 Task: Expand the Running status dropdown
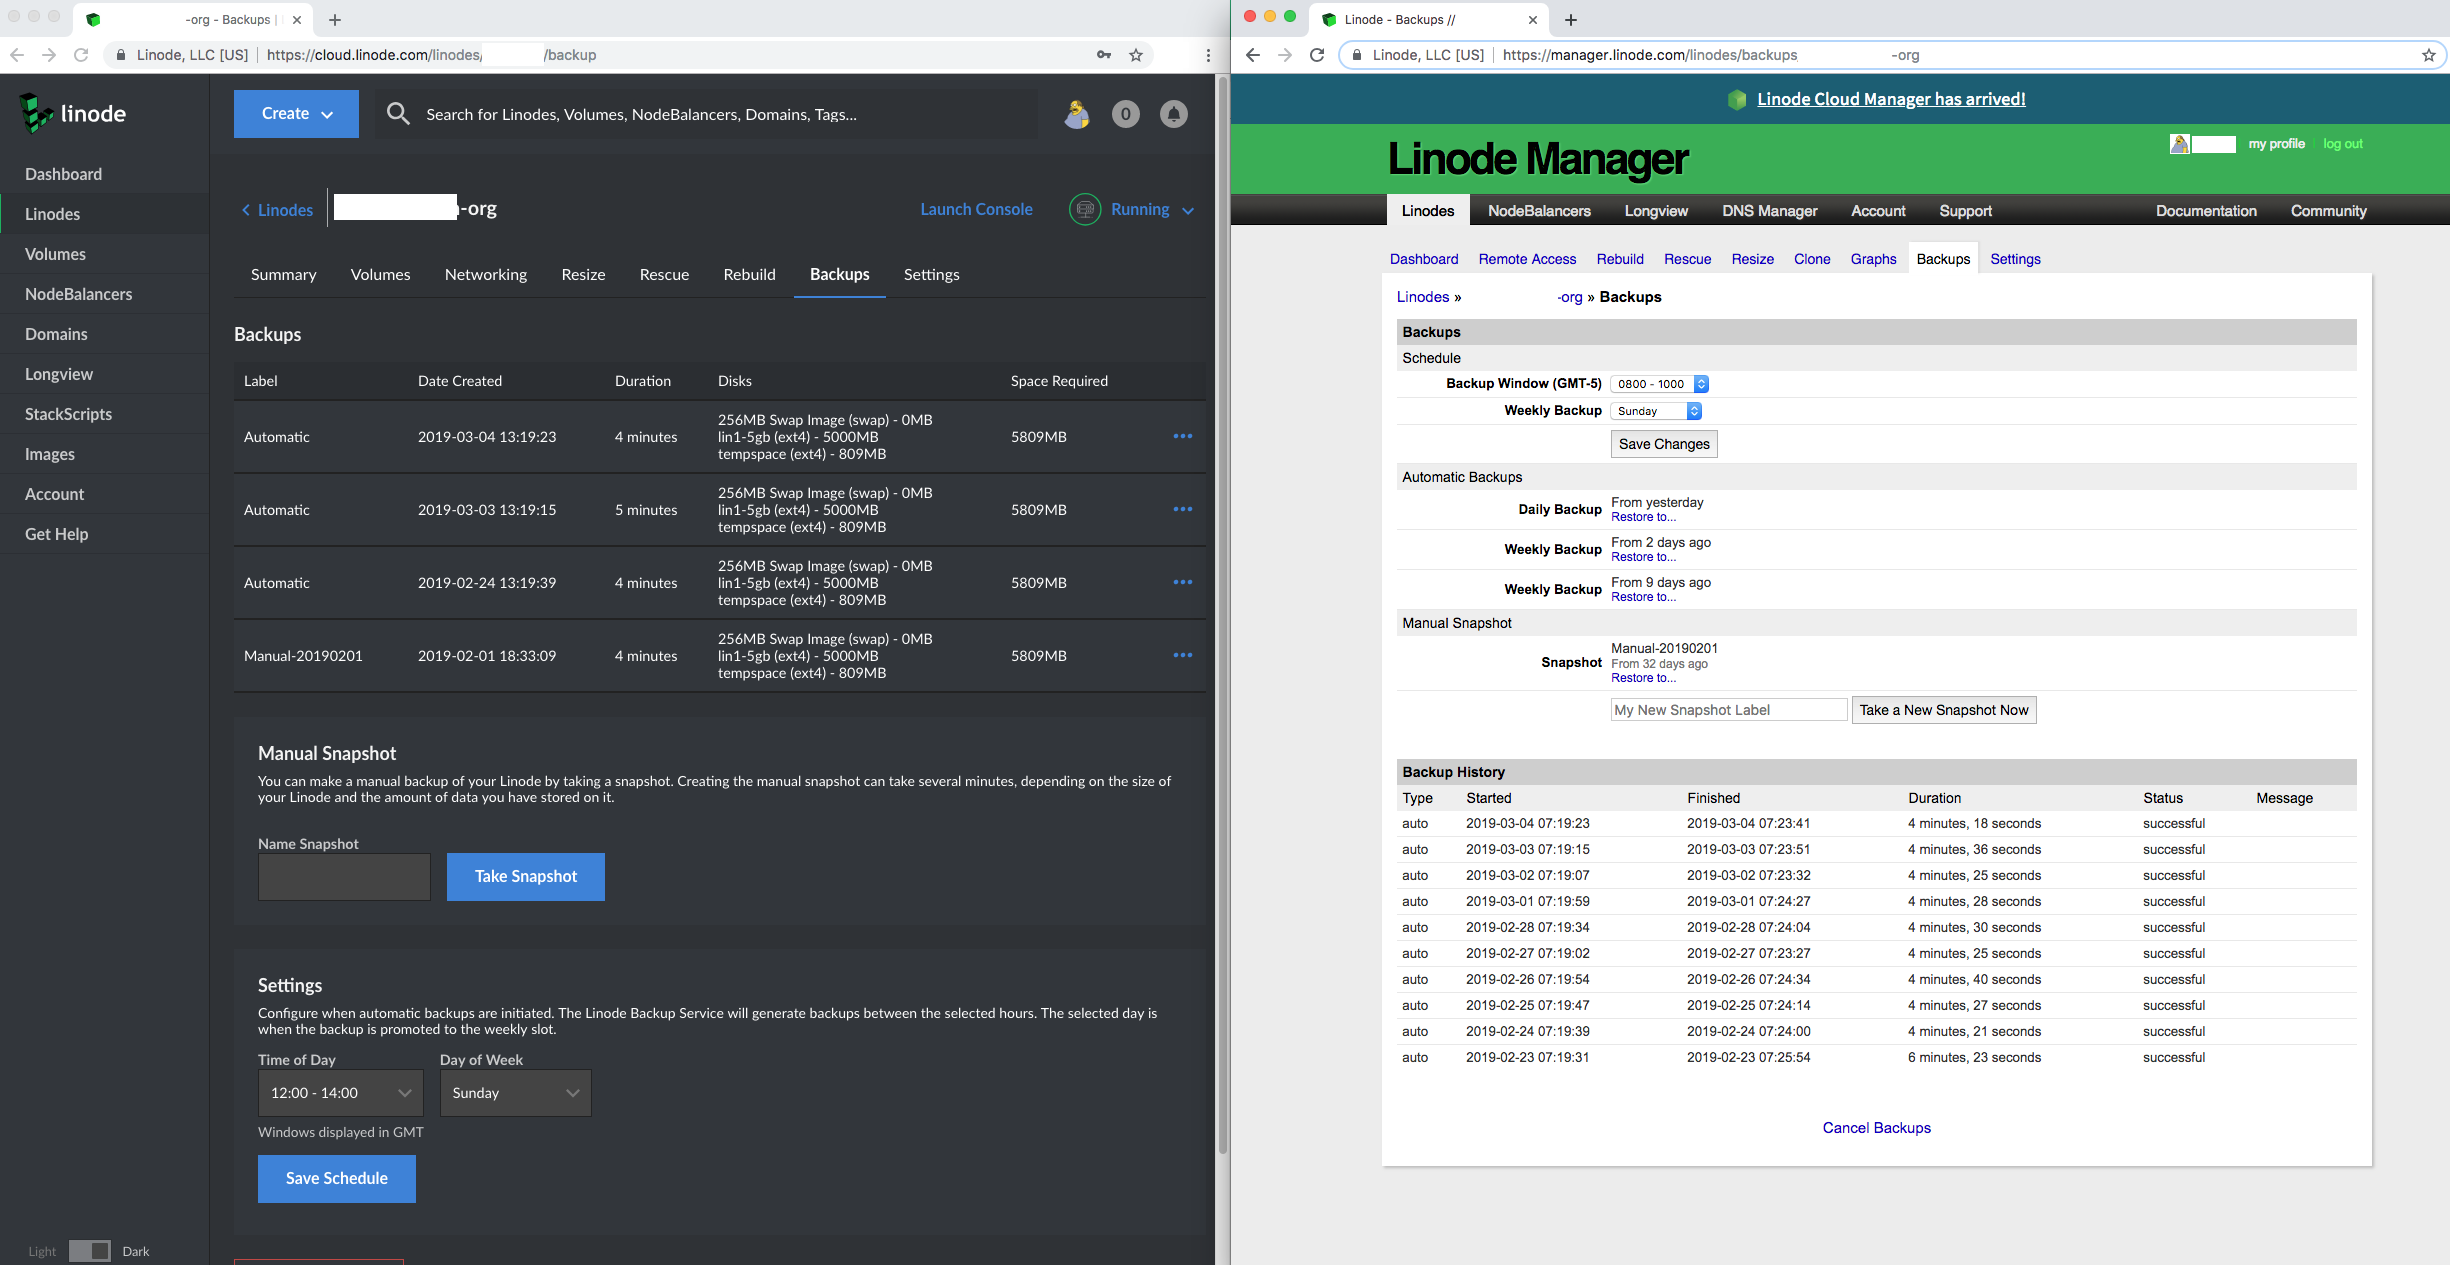click(1188, 210)
